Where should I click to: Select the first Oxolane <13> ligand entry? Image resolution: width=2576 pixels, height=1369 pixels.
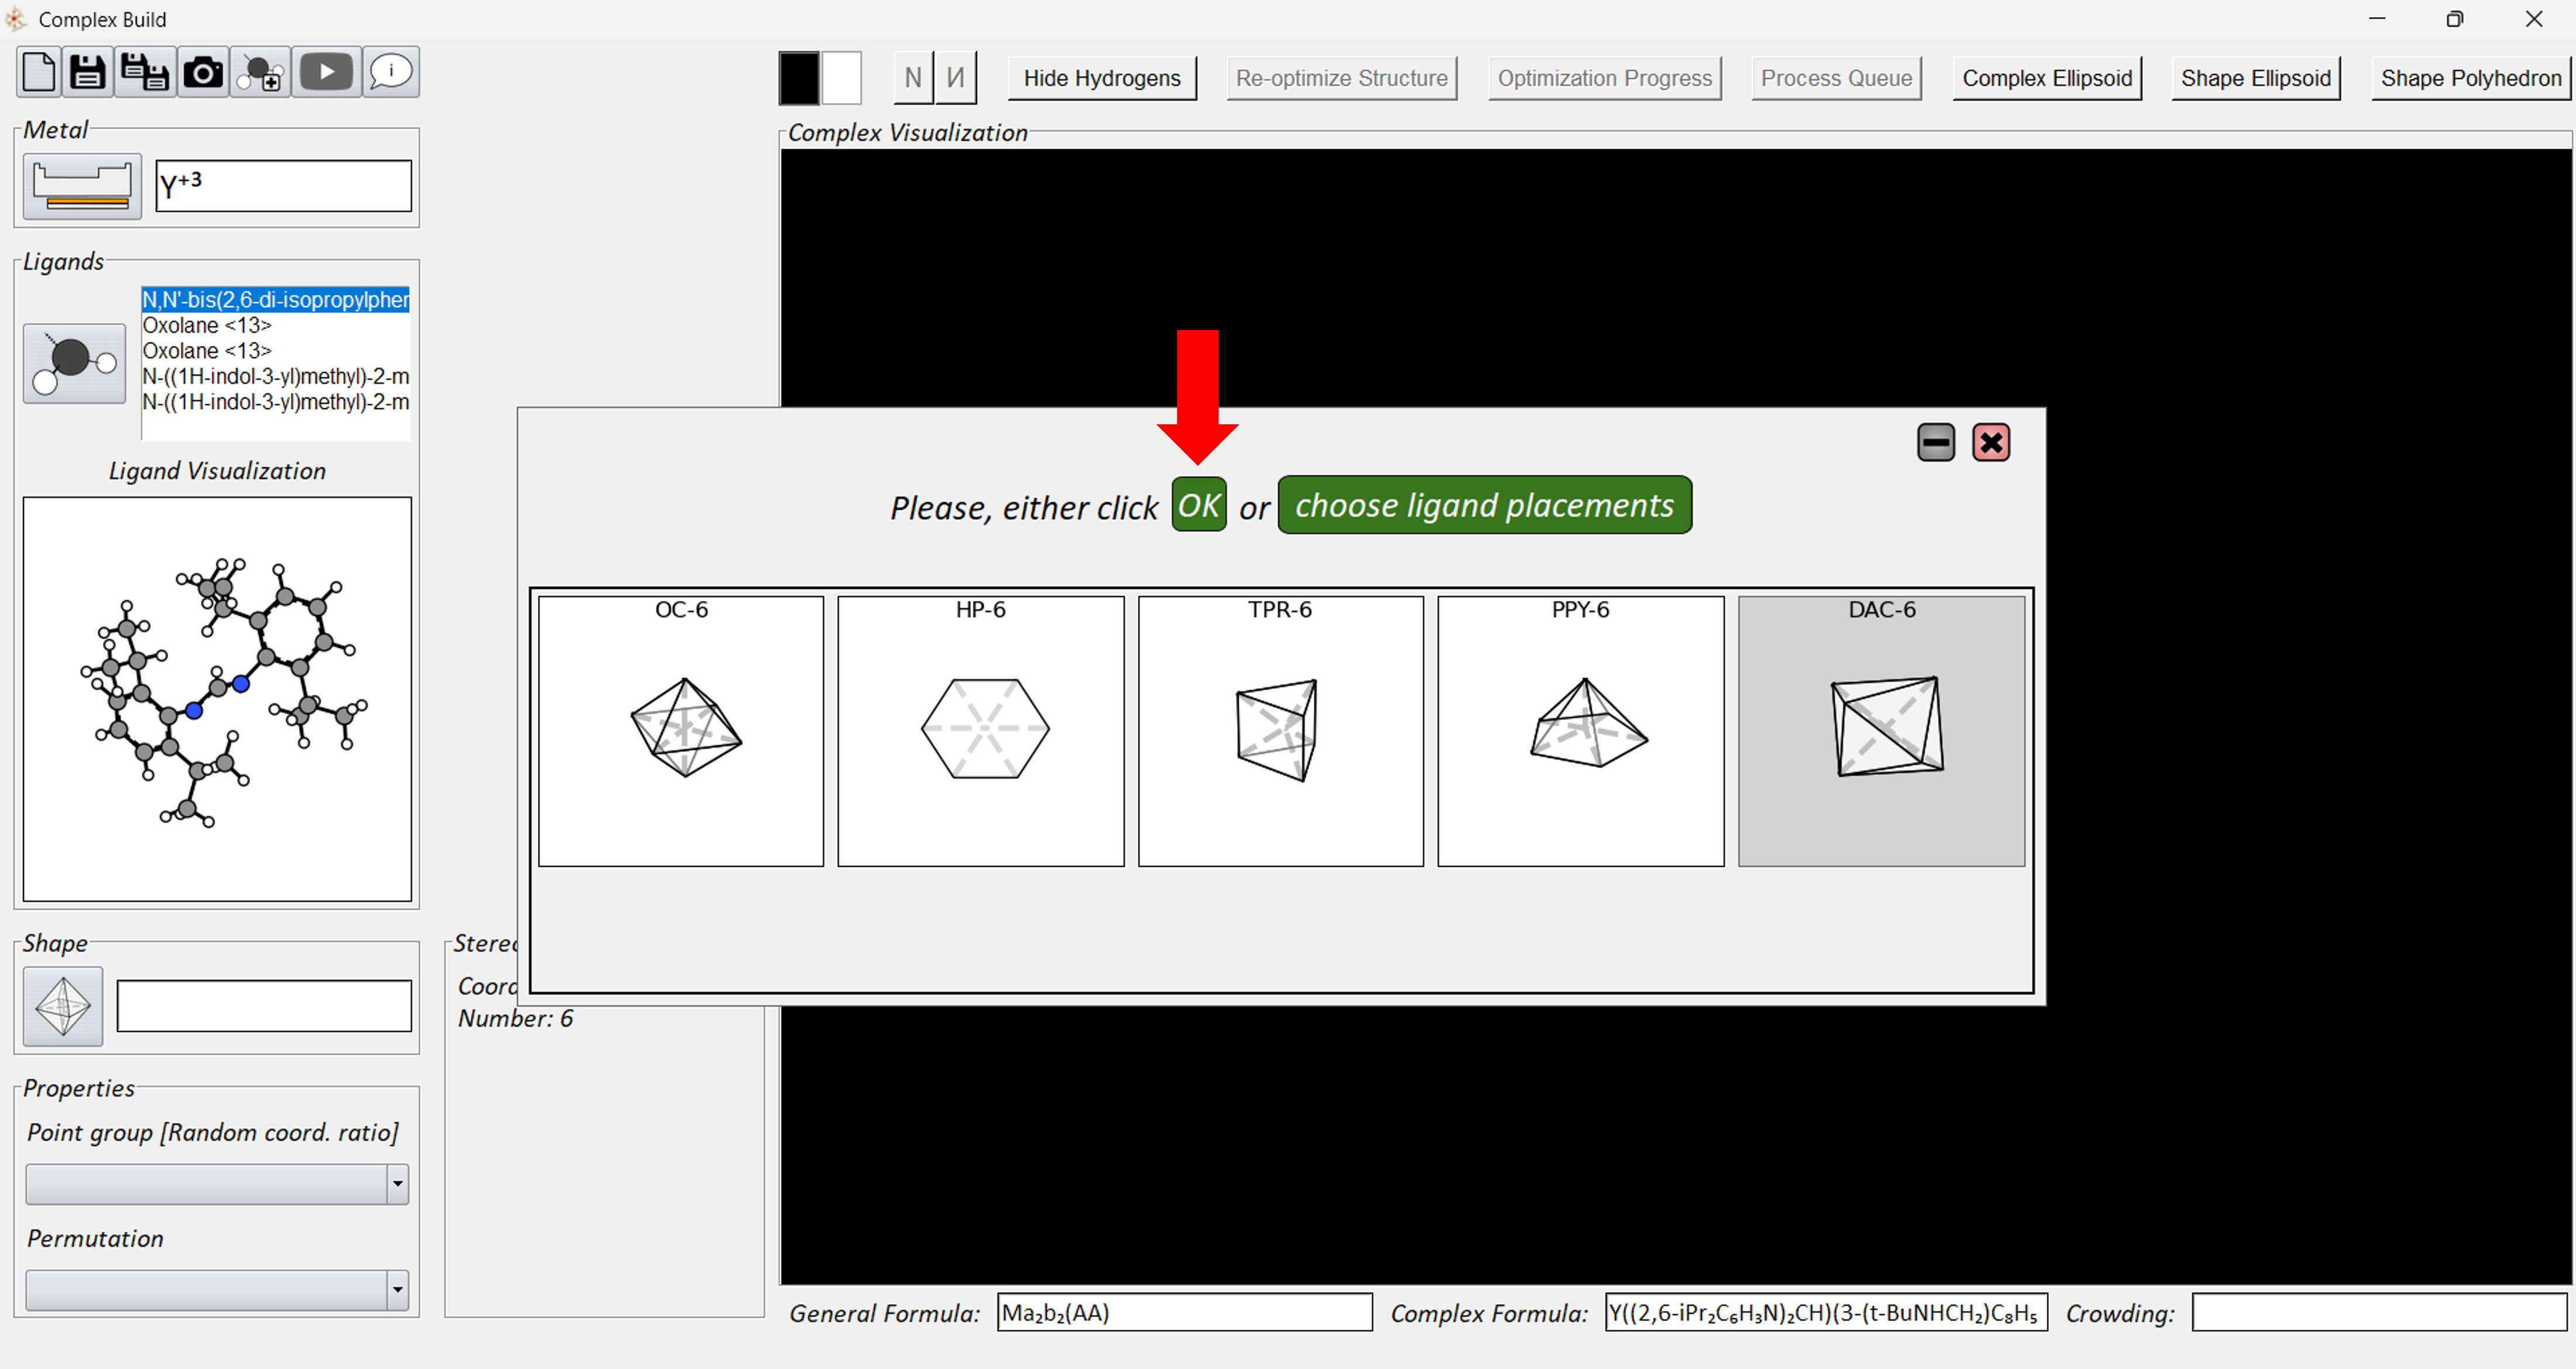pyautogui.click(x=207, y=325)
